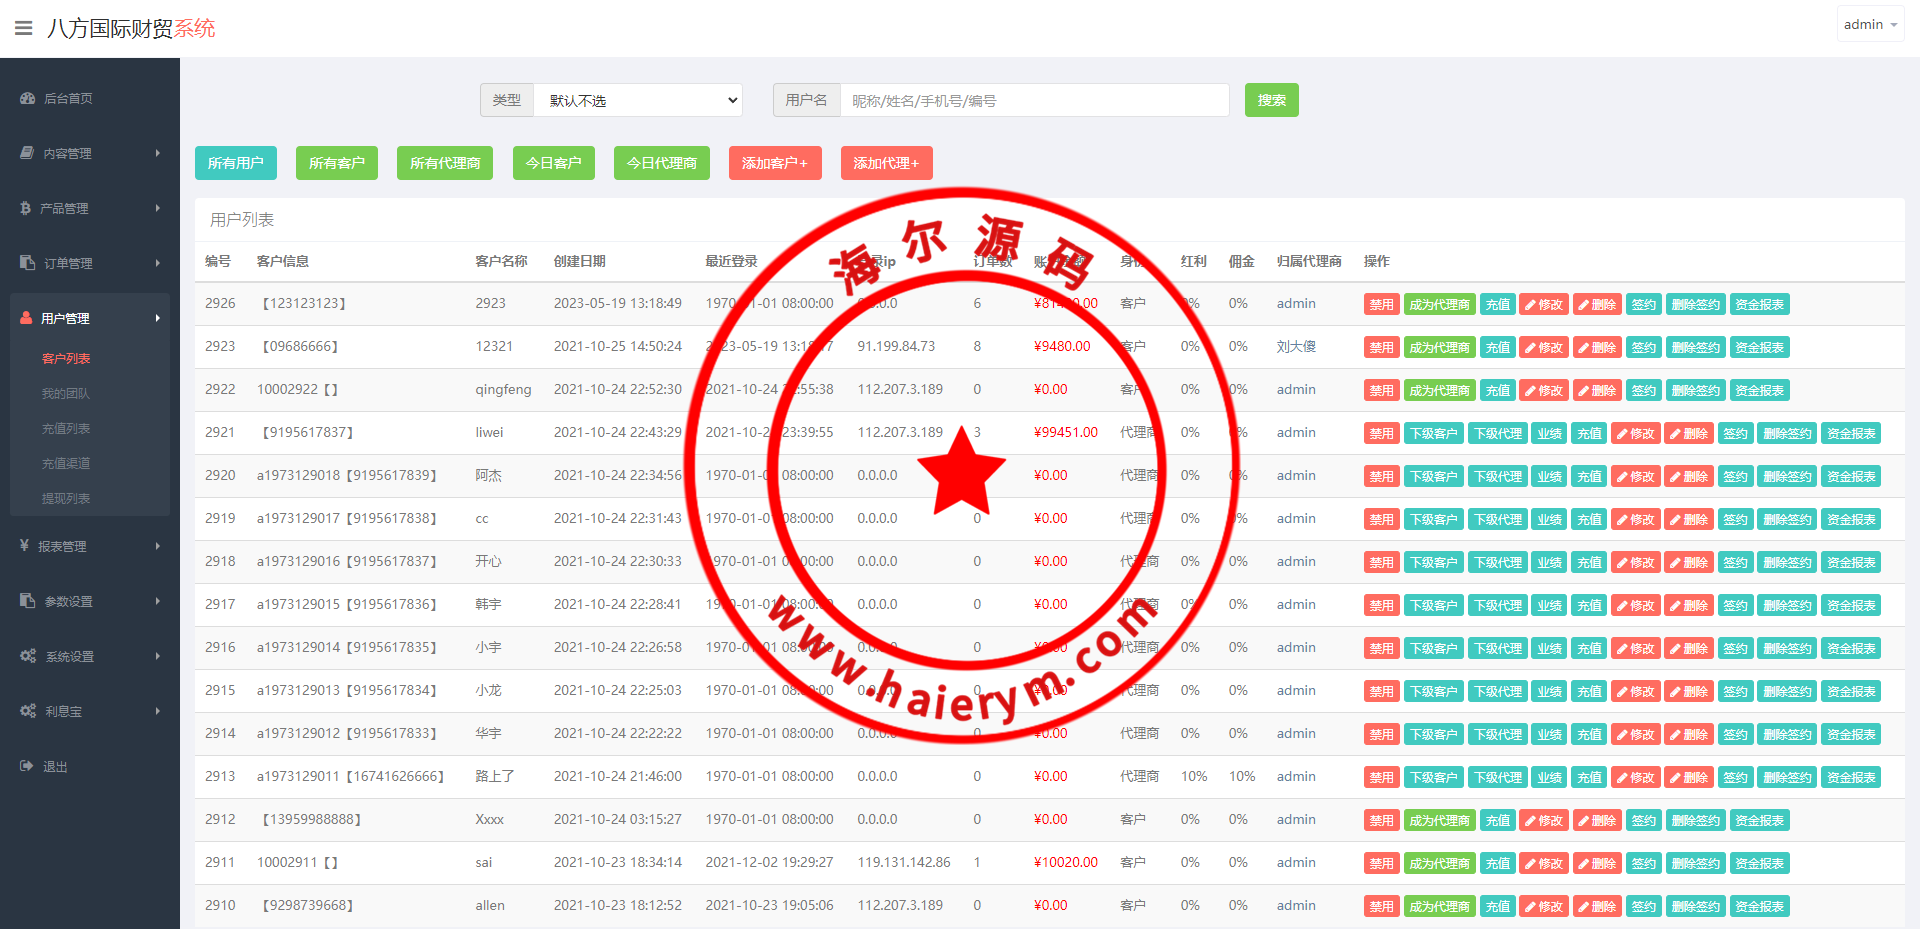1920x929 pixels.
Task: Click the gears icon beside 系统设置
Action: [27, 656]
